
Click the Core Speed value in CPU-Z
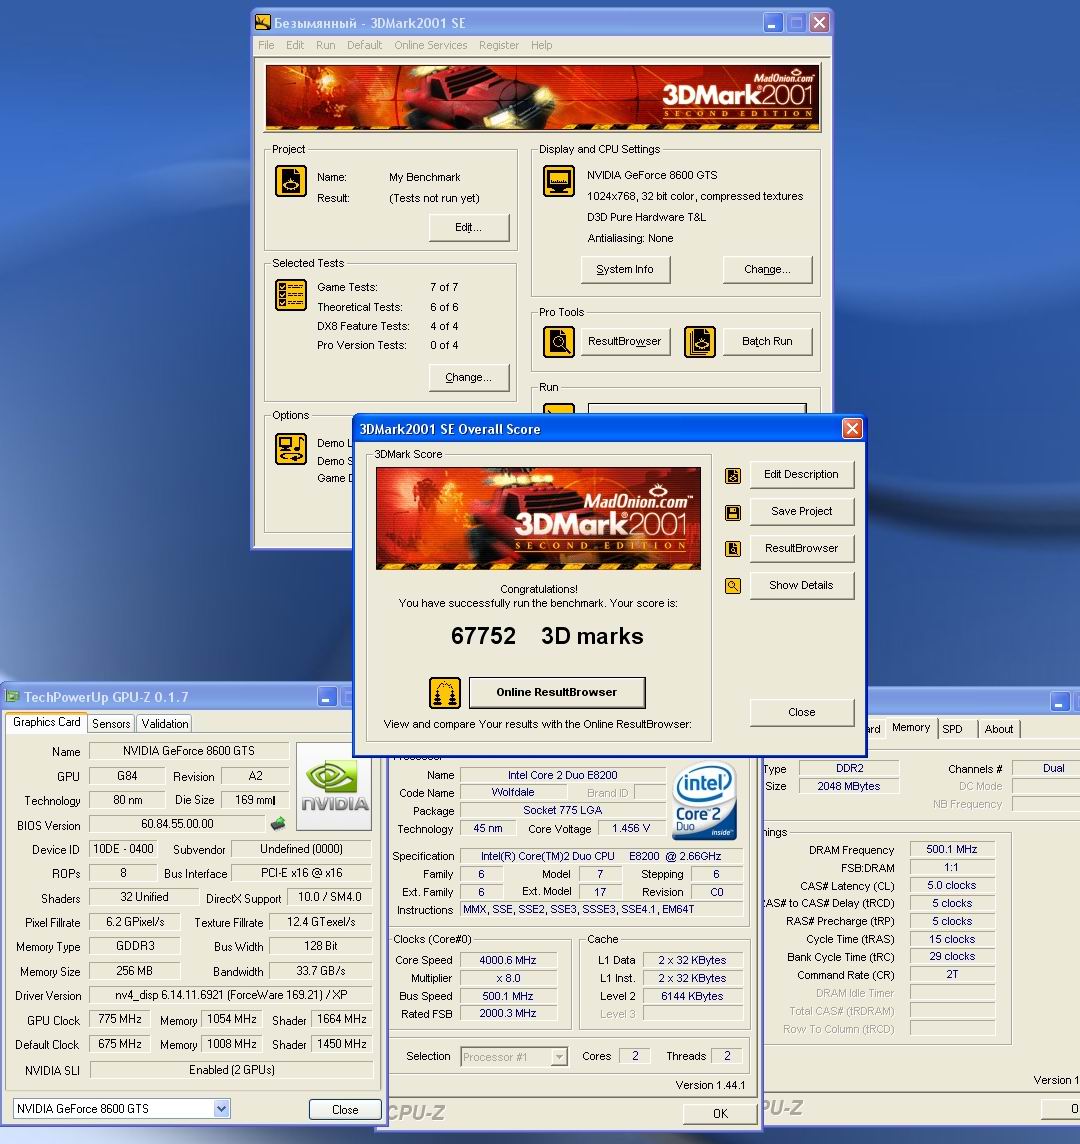tap(508, 960)
